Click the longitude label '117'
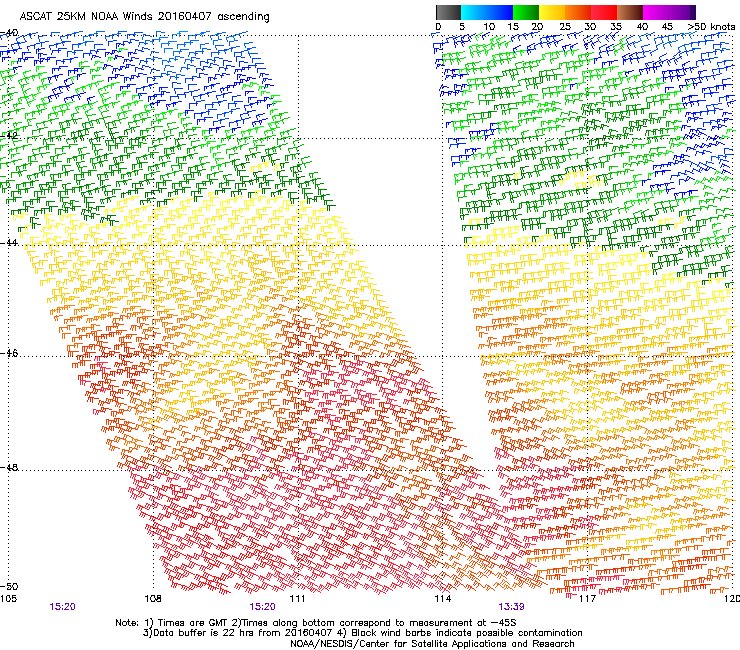This screenshot has height=650, width=740. coord(587,599)
